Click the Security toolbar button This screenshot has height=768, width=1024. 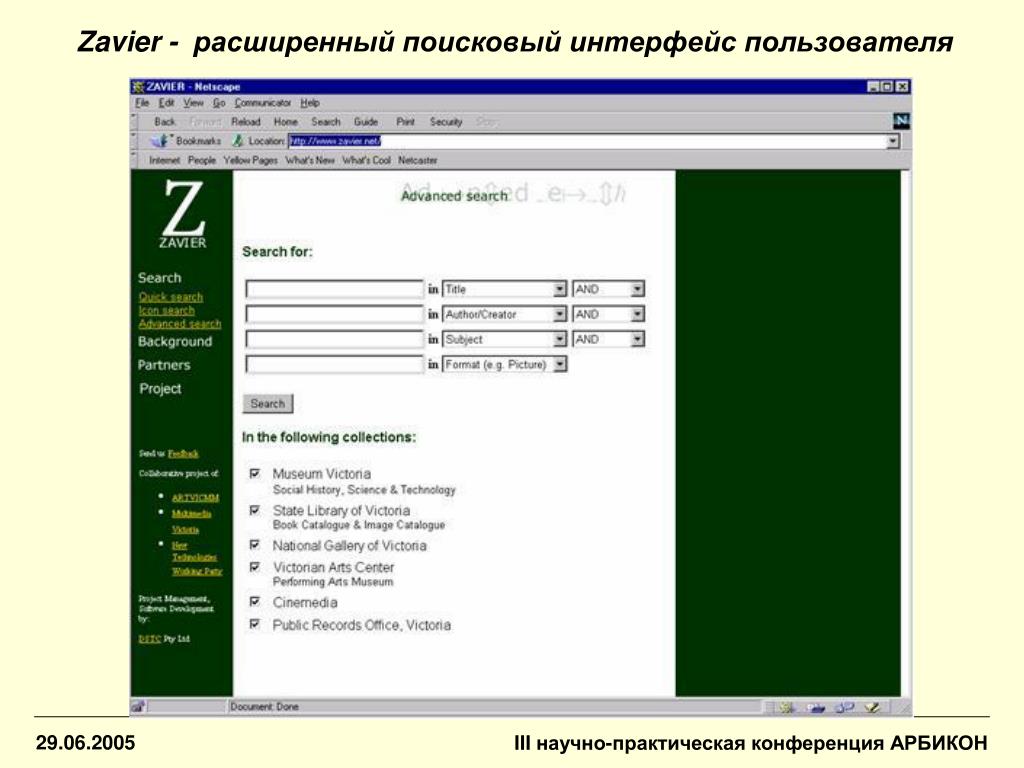pyautogui.click(x=446, y=121)
